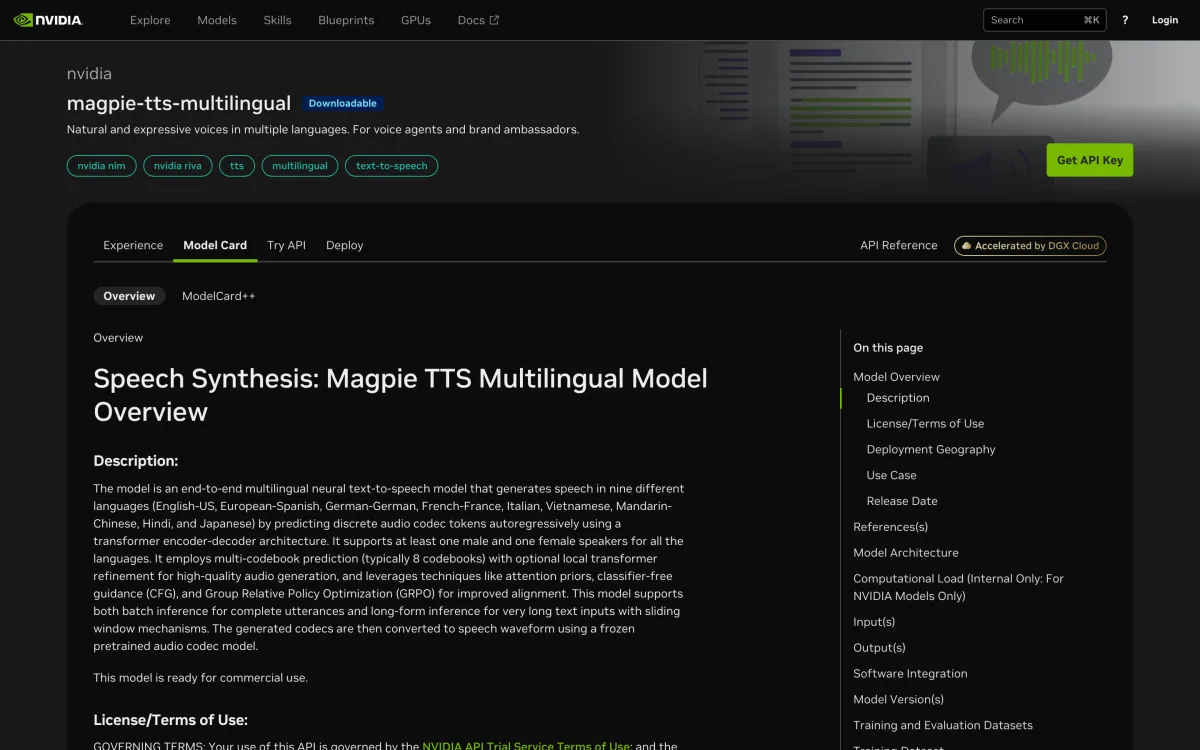Open Blueprints in top navigation
This screenshot has height=750, width=1200.
point(346,20)
